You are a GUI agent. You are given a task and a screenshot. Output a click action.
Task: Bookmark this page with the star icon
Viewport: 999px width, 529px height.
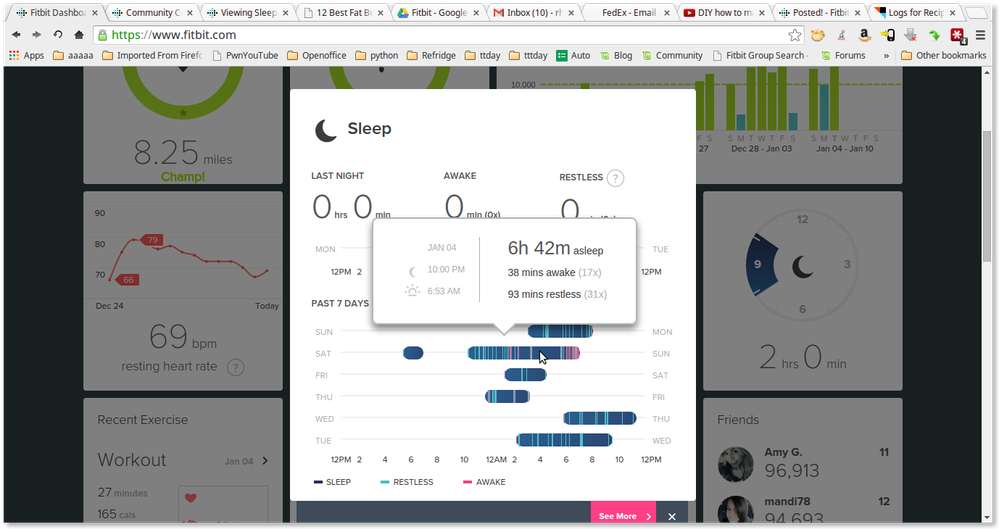pos(794,35)
